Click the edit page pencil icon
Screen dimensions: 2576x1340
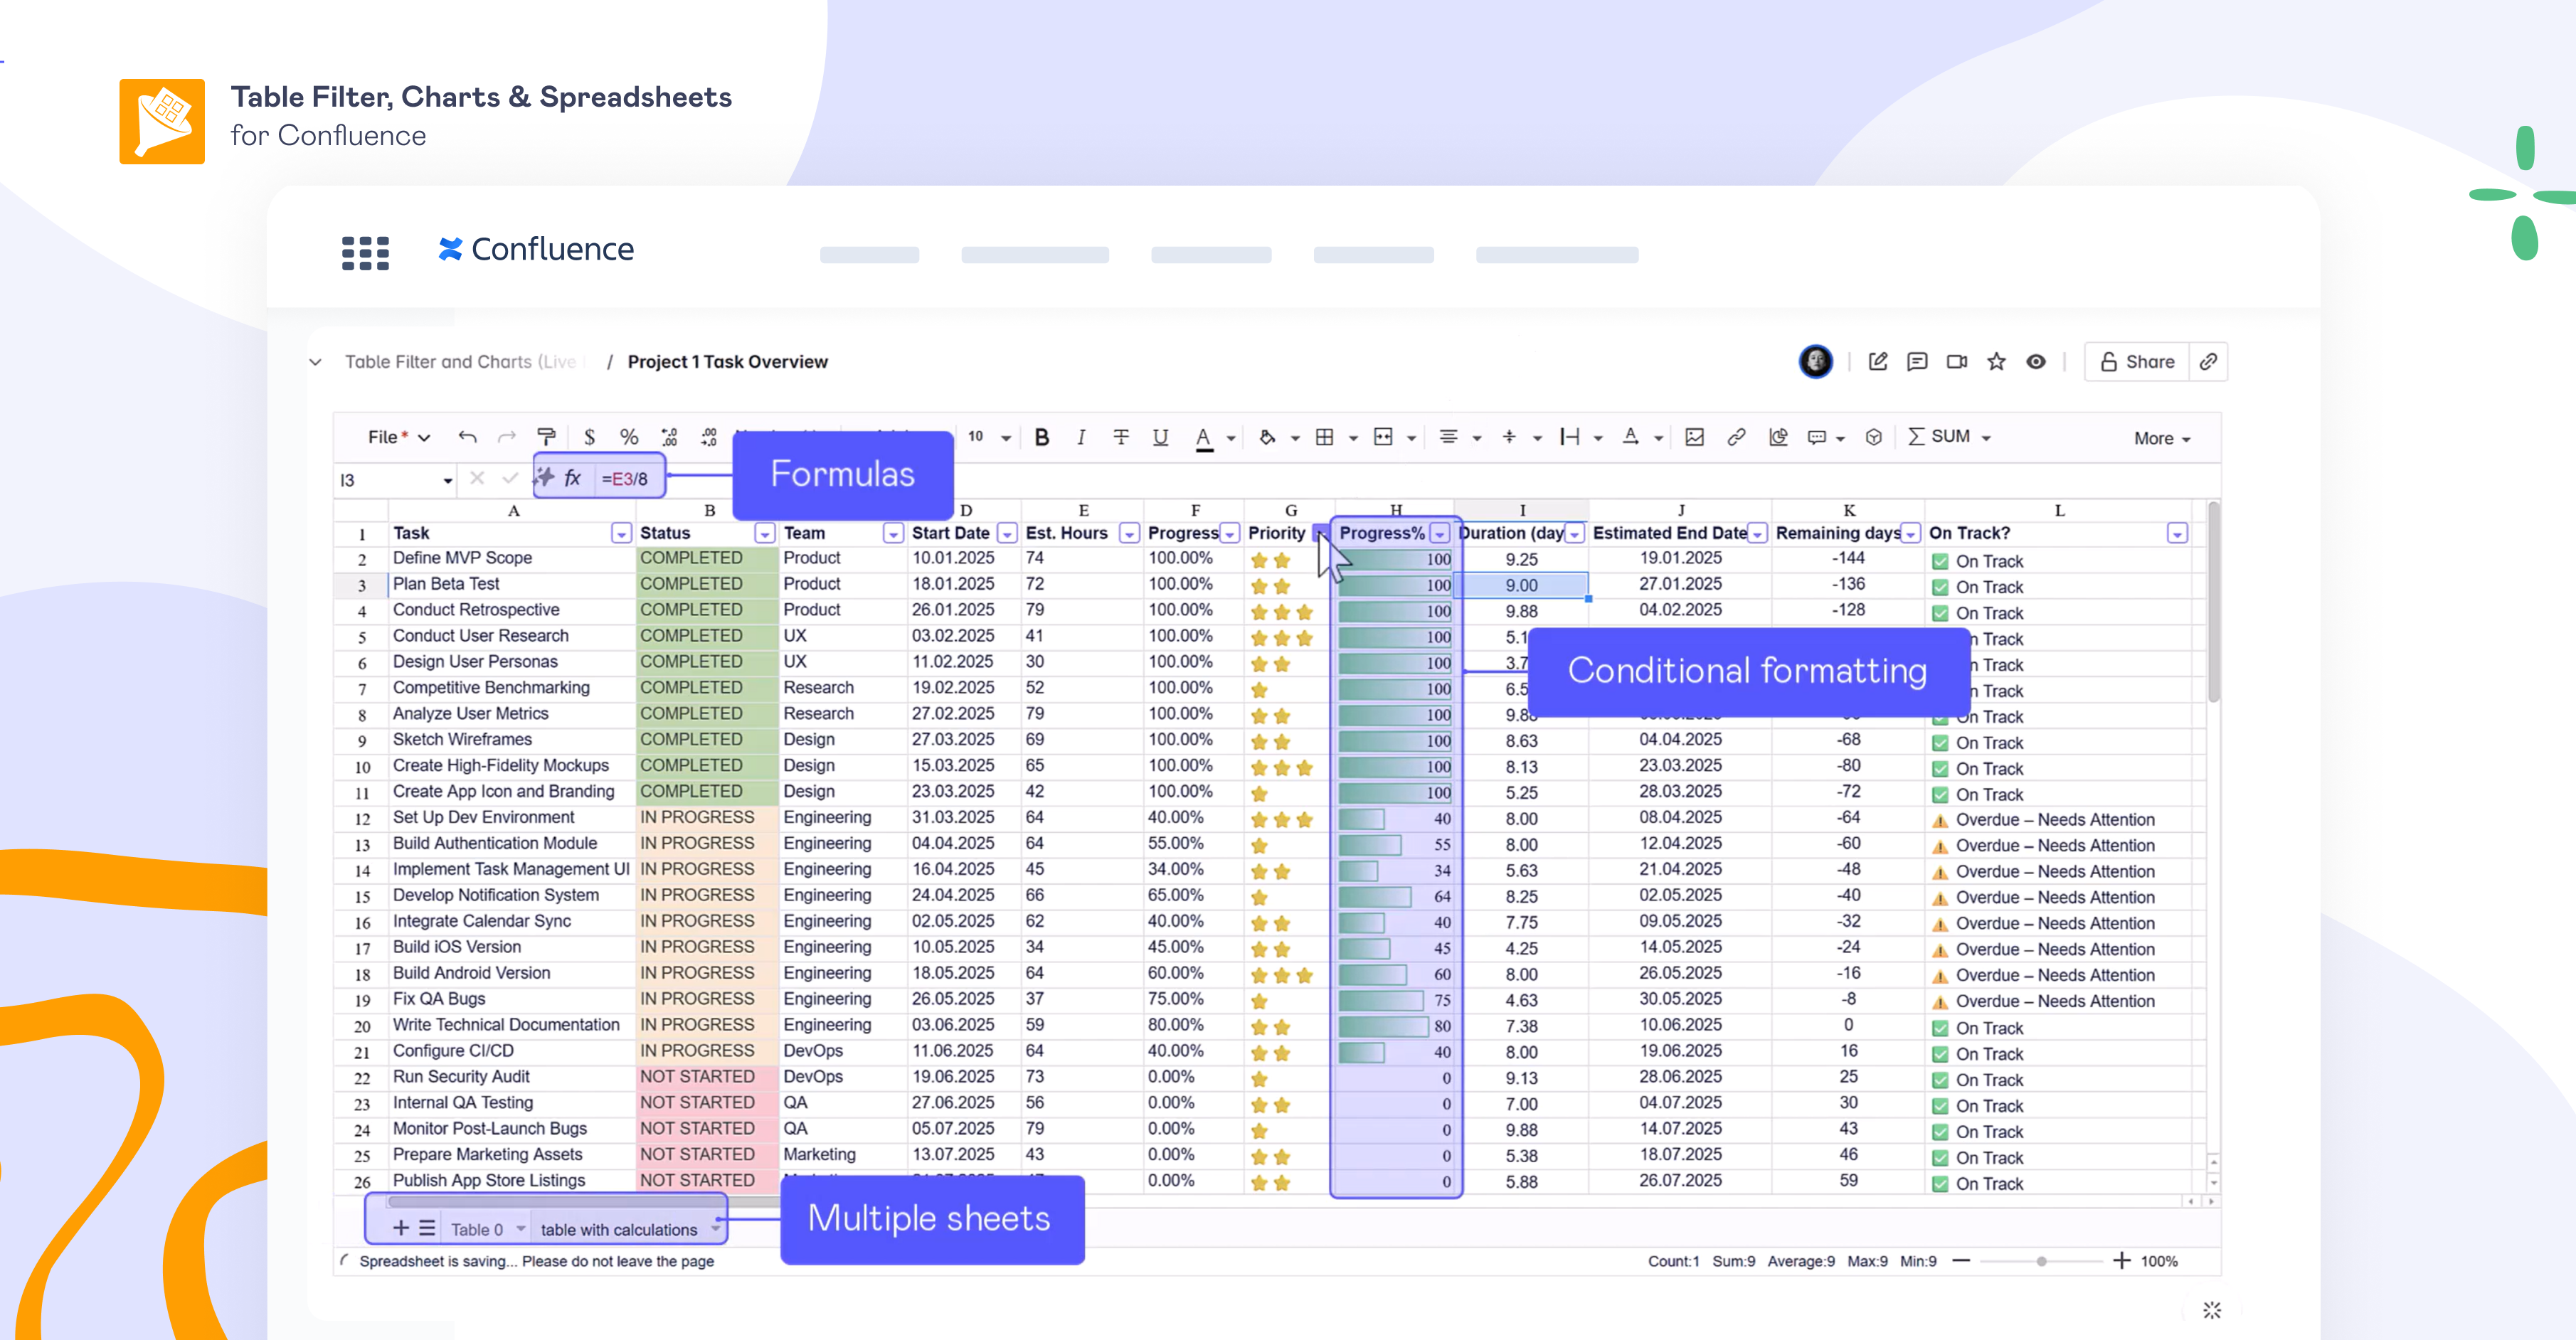pyautogui.click(x=1877, y=362)
